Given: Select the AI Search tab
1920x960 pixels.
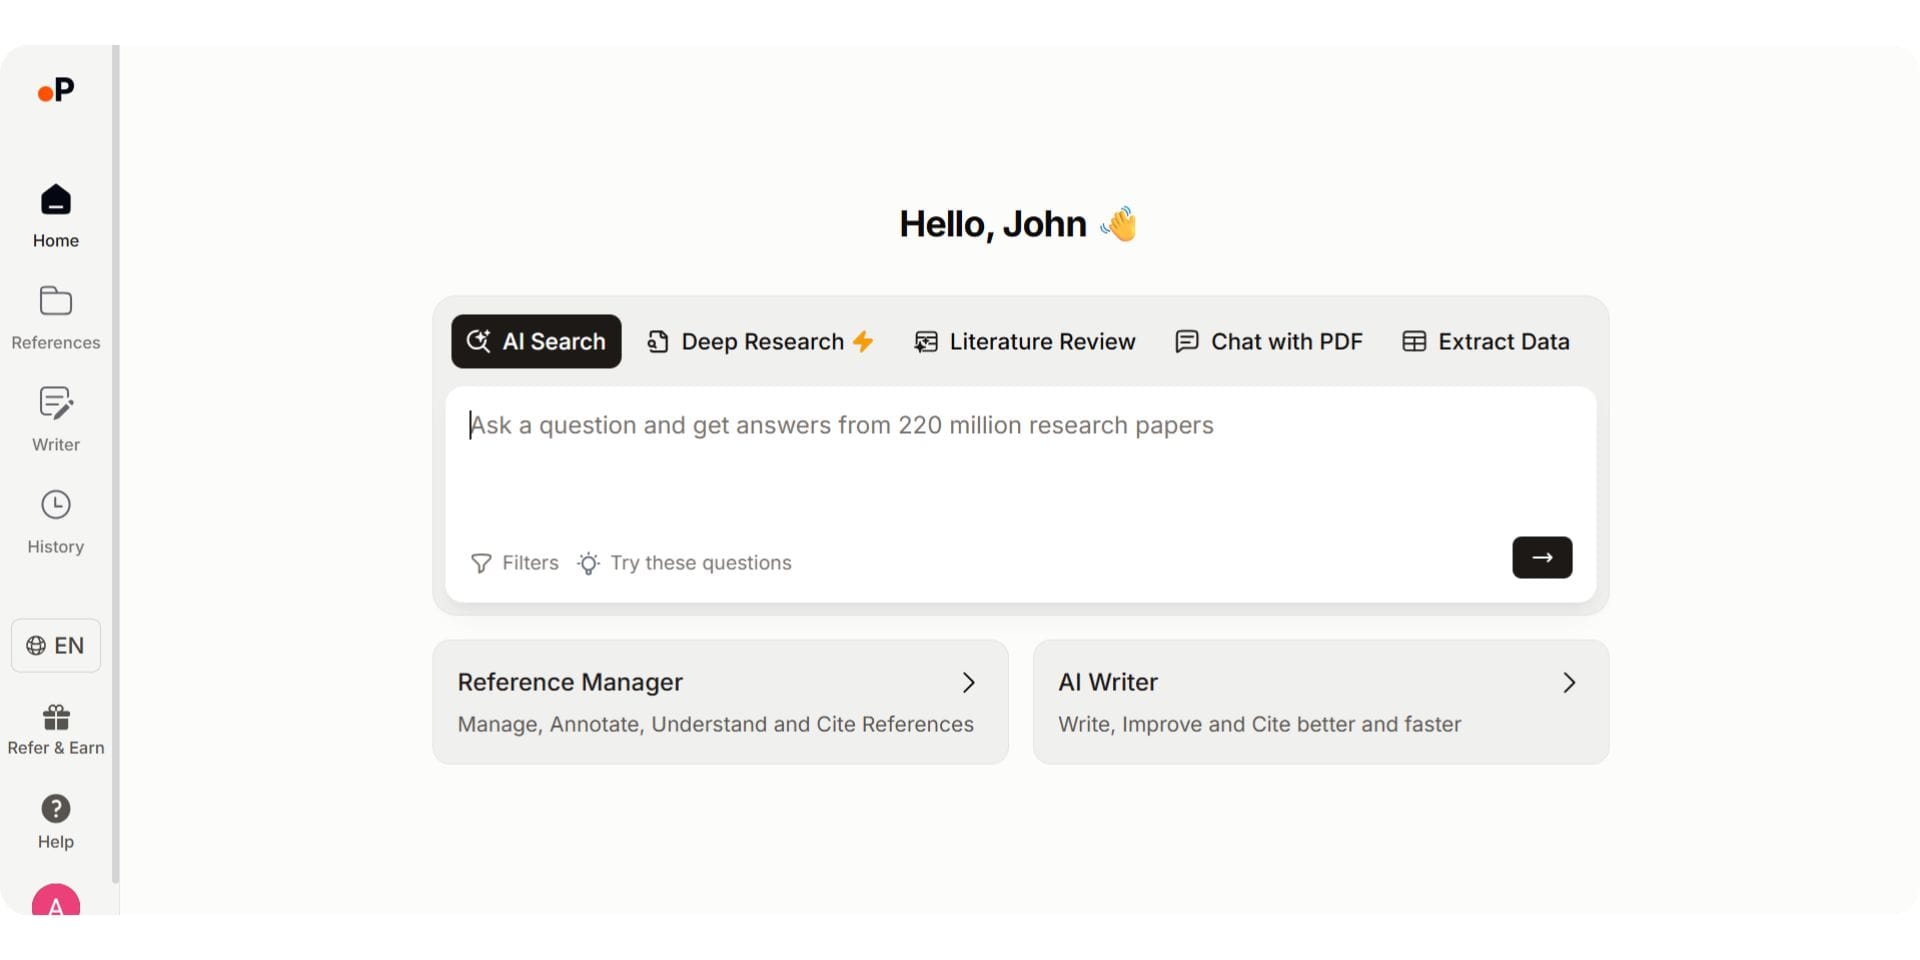Looking at the screenshot, I should click(x=536, y=342).
